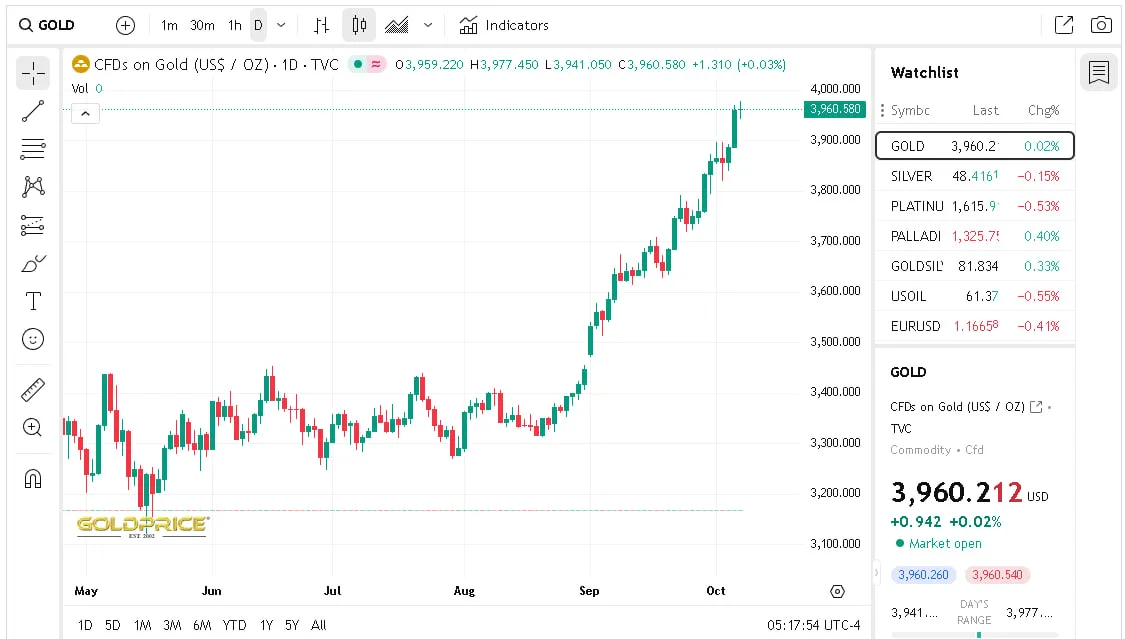
Task: Open the emoji icons tool
Action: pos(33,339)
